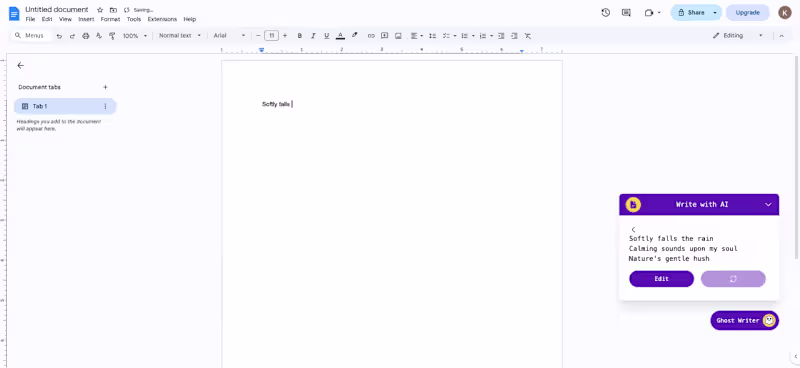Print the document with the printer icon
Viewport: 800px width, 368px height.
(86, 36)
